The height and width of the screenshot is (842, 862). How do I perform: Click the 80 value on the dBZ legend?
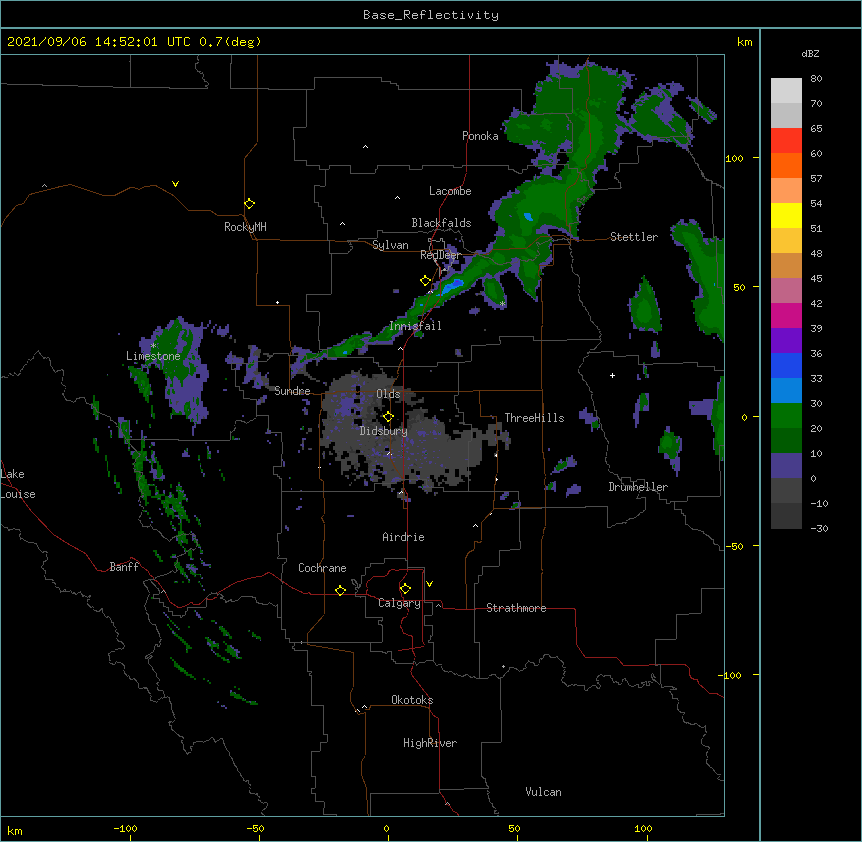pyautogui.click(x=816, y=79)
